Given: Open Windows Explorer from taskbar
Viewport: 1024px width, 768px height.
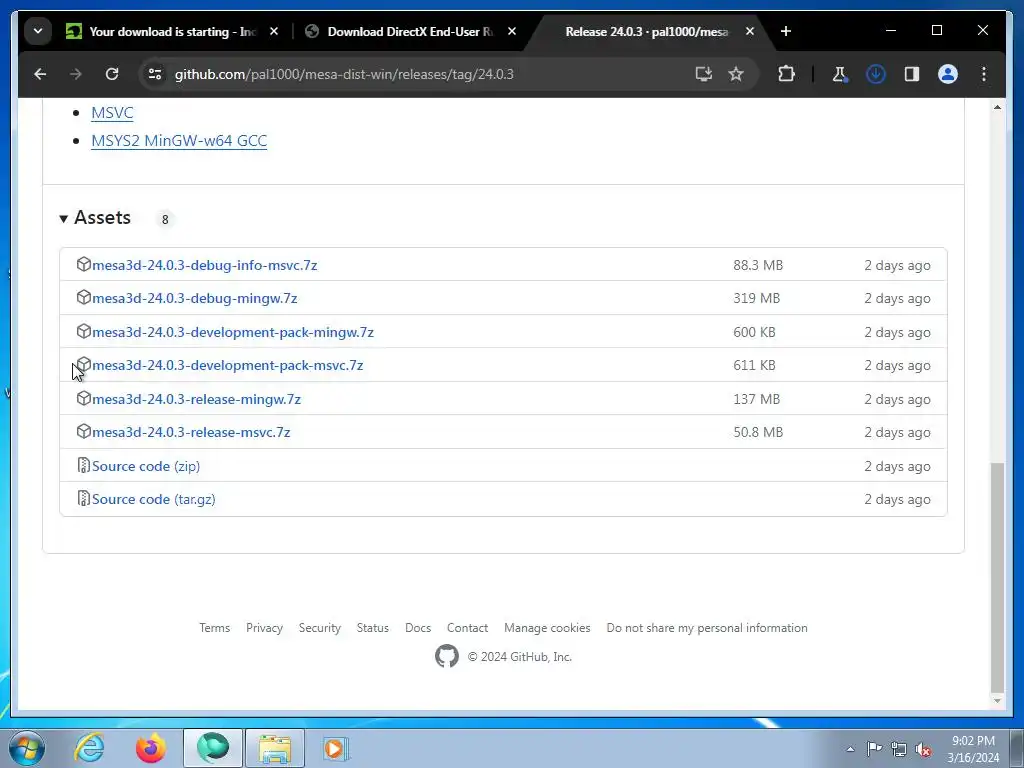Looking at the screenshot, I should tap(275, 748).
